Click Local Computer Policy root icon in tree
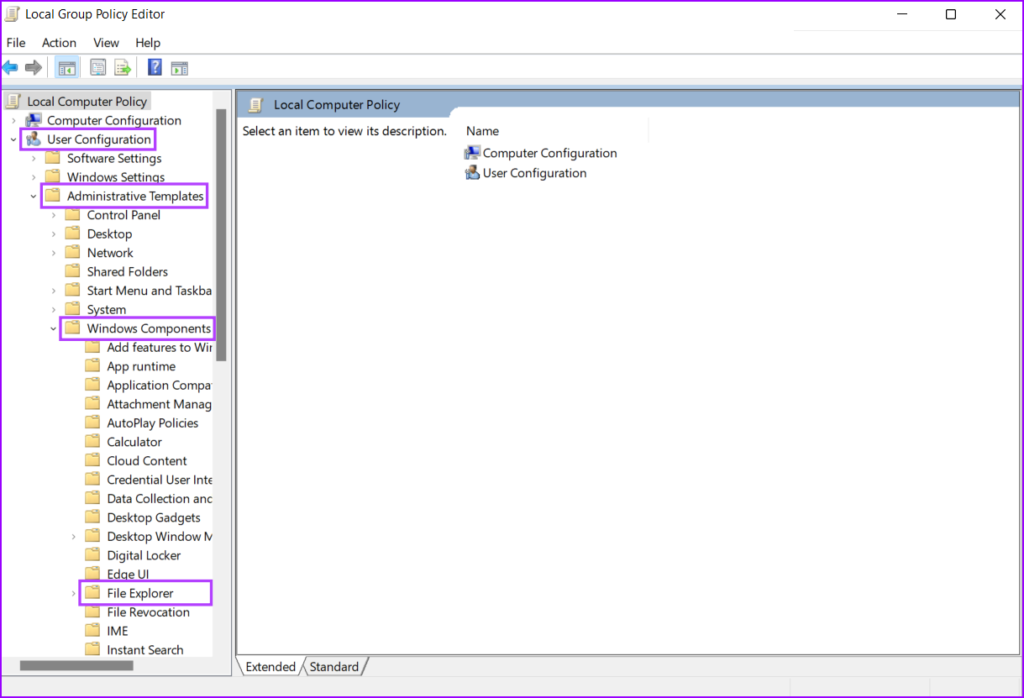Viewport: 1024px width, 698px height. (x=13, y=101)
